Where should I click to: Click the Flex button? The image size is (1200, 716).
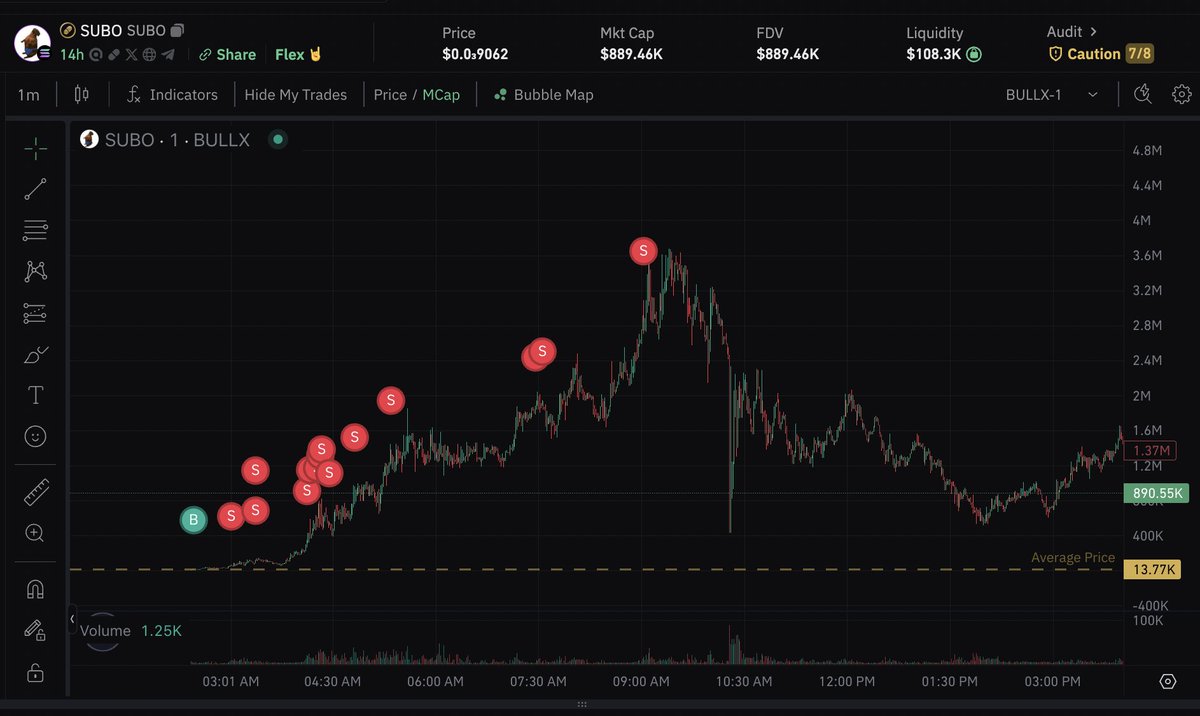click(x=297, y=54)
